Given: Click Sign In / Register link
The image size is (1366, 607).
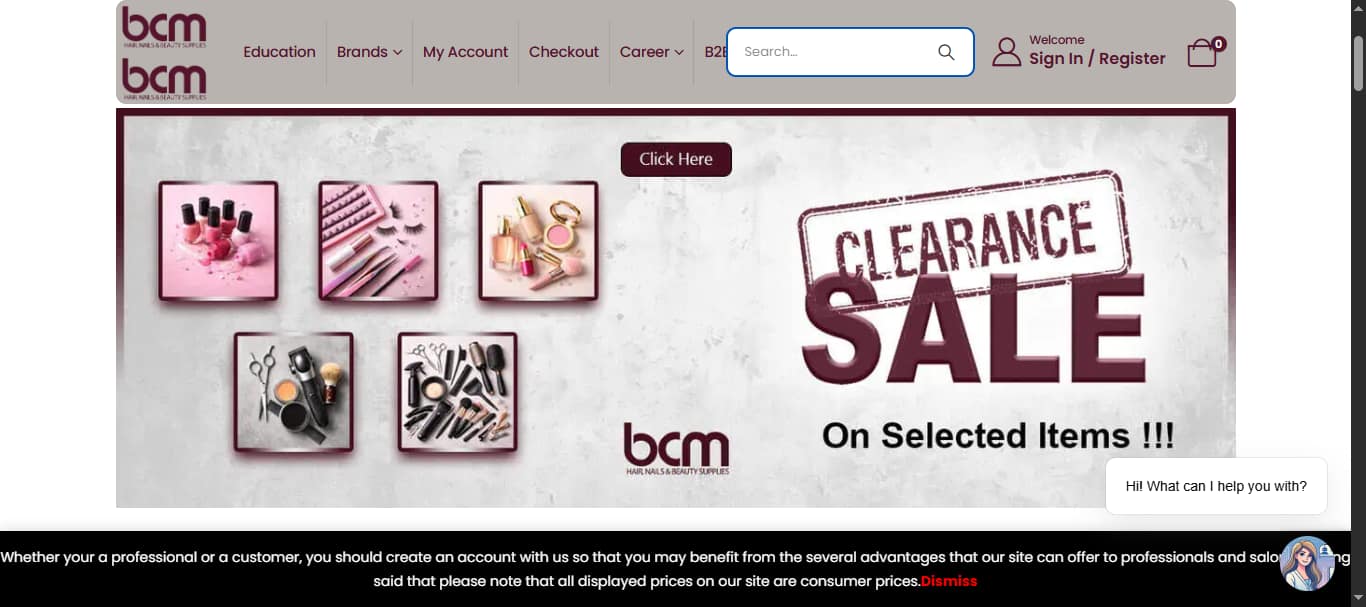Looking at the screenshot, I should [x=1097, y=59].
